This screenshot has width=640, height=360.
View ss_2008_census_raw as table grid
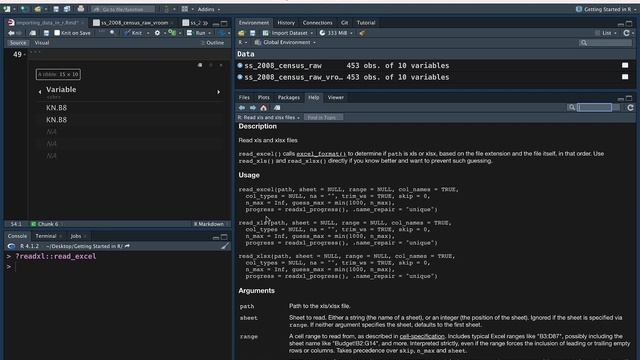pyautogui.click(x=625, y=65)
